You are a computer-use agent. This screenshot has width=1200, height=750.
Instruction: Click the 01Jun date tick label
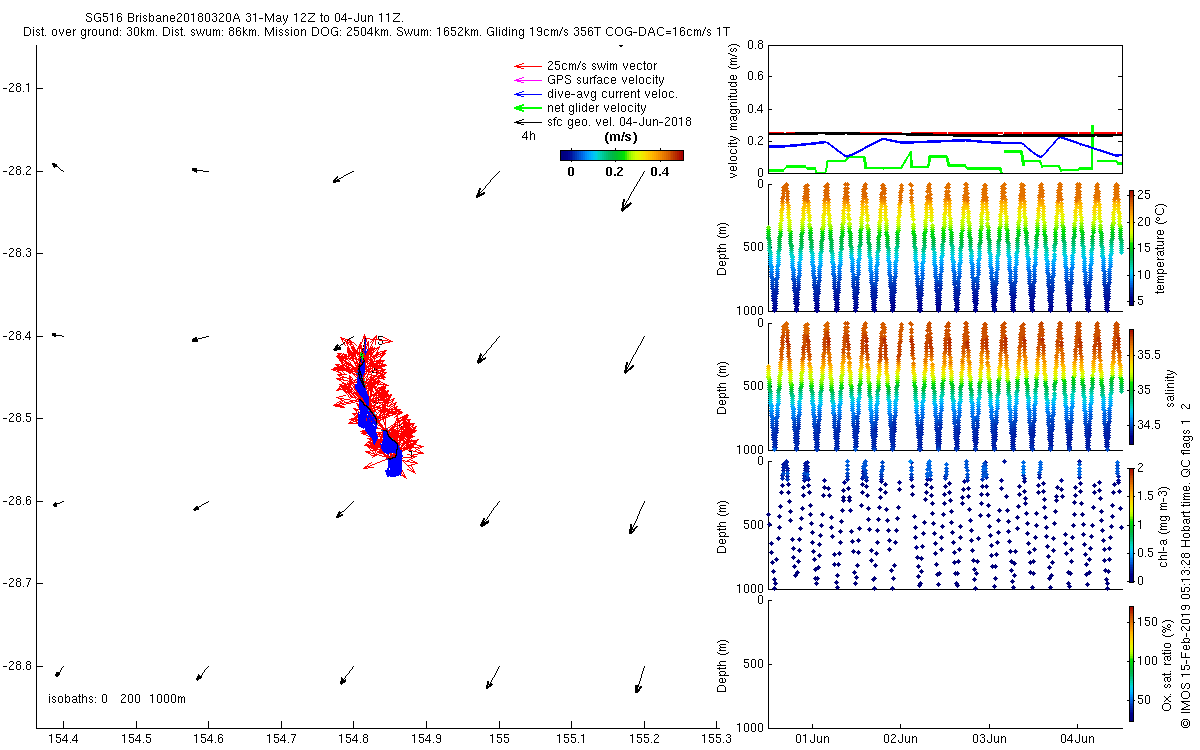[x=811, y=740]
